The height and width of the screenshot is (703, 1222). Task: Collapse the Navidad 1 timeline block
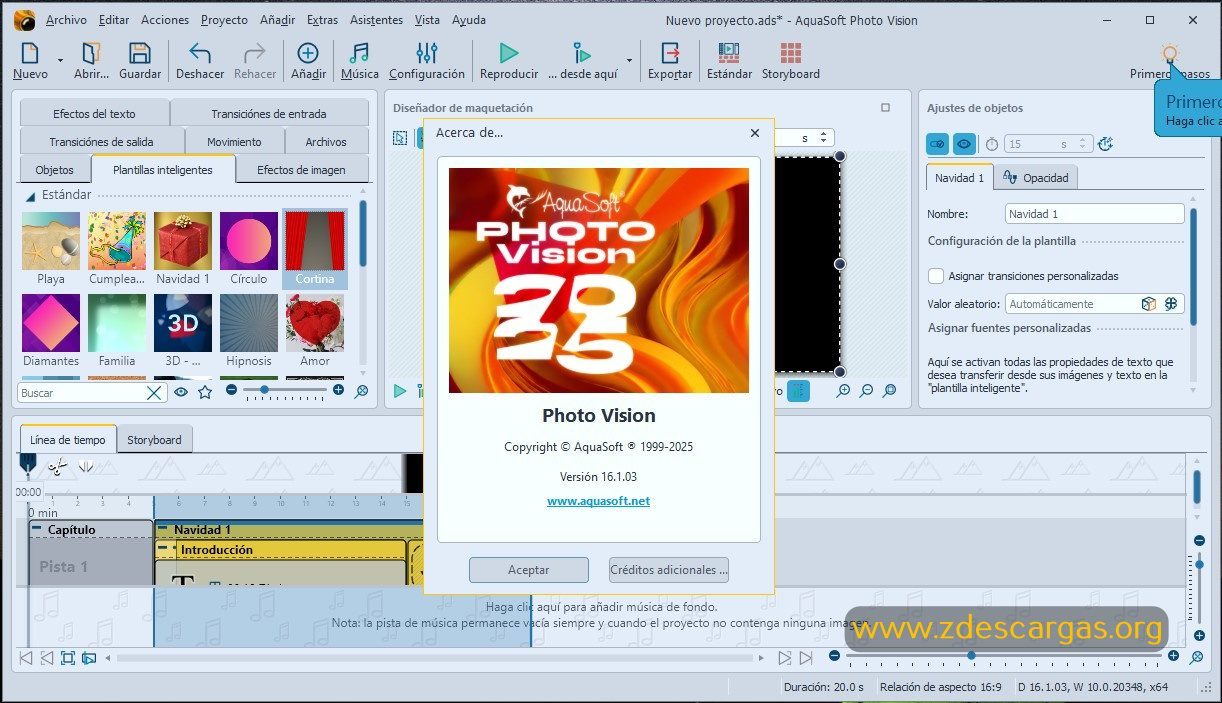pyautogui.click(x=162, y=529)
